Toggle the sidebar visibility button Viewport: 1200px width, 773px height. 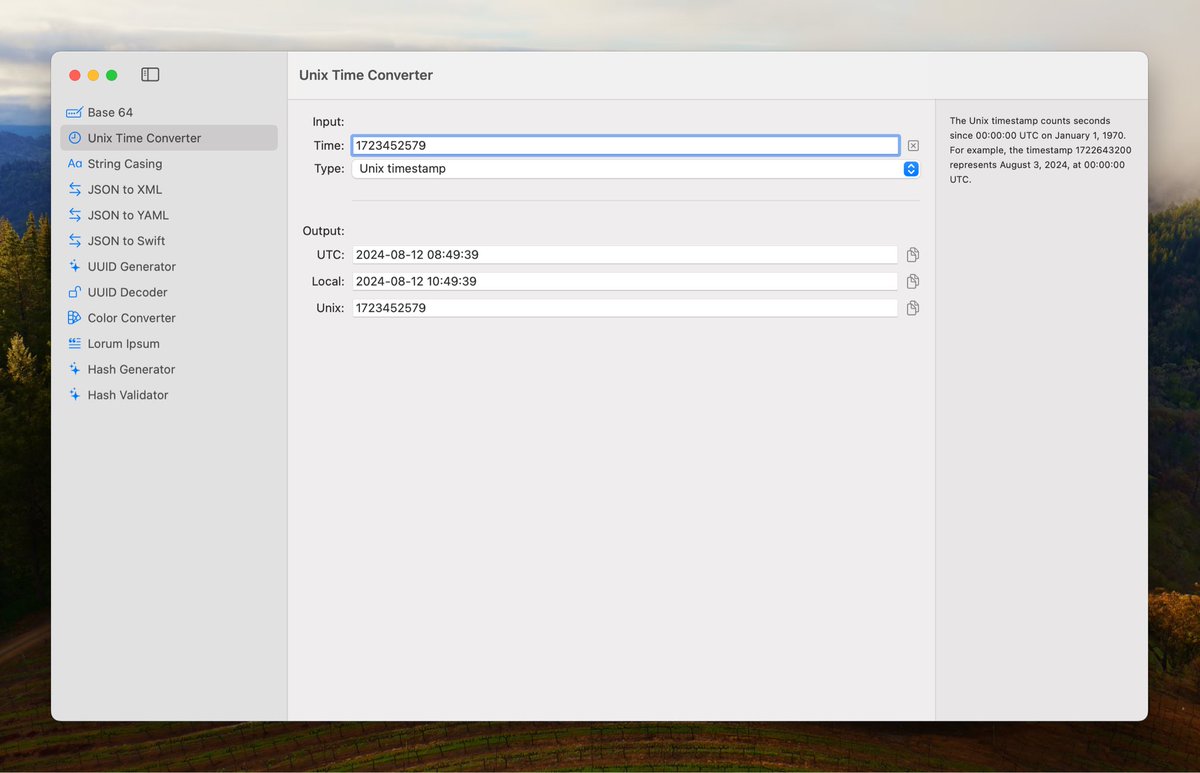[150, 75]
